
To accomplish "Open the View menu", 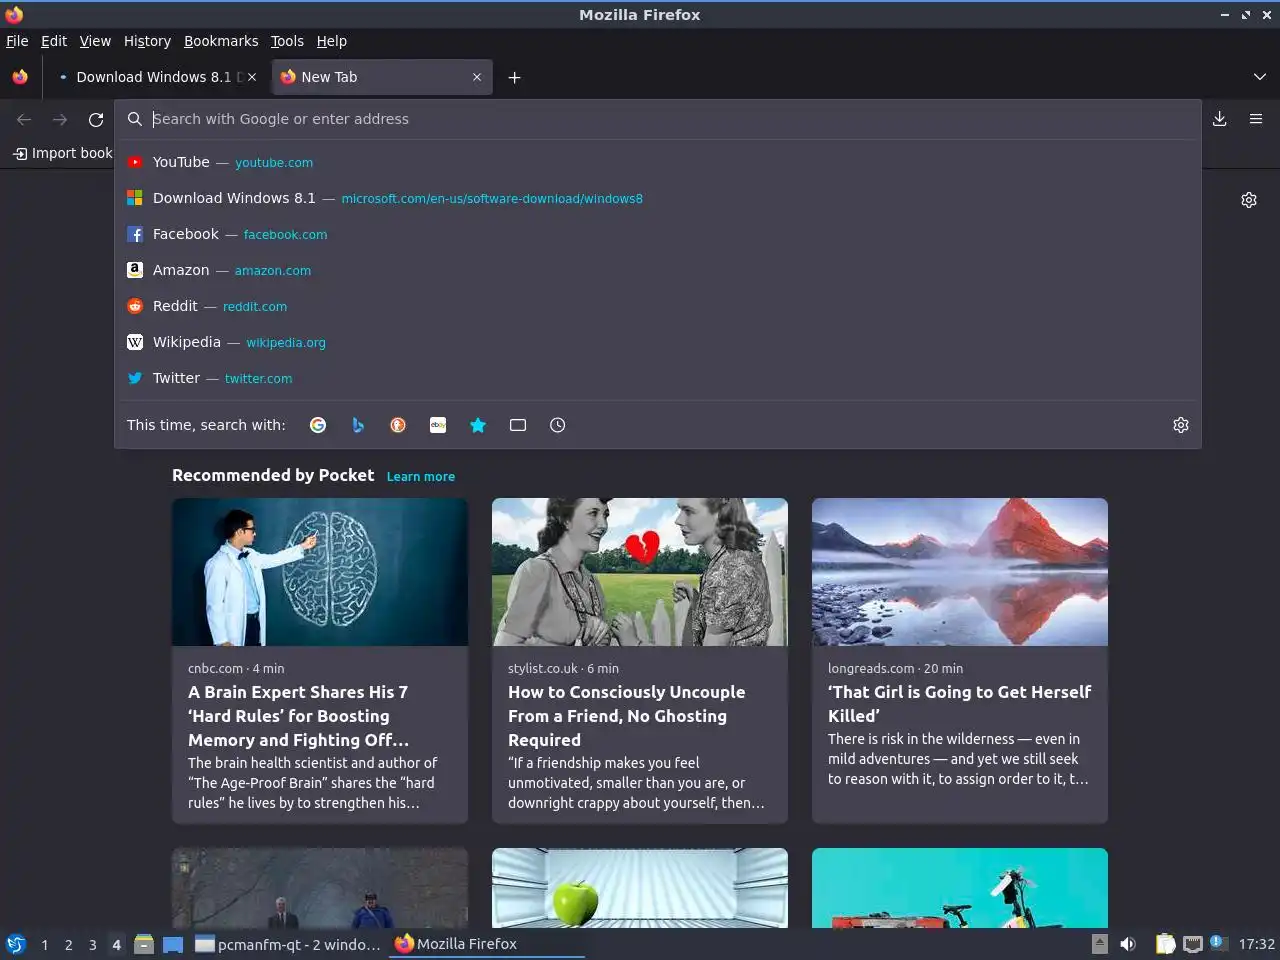I will click(95, 41).
